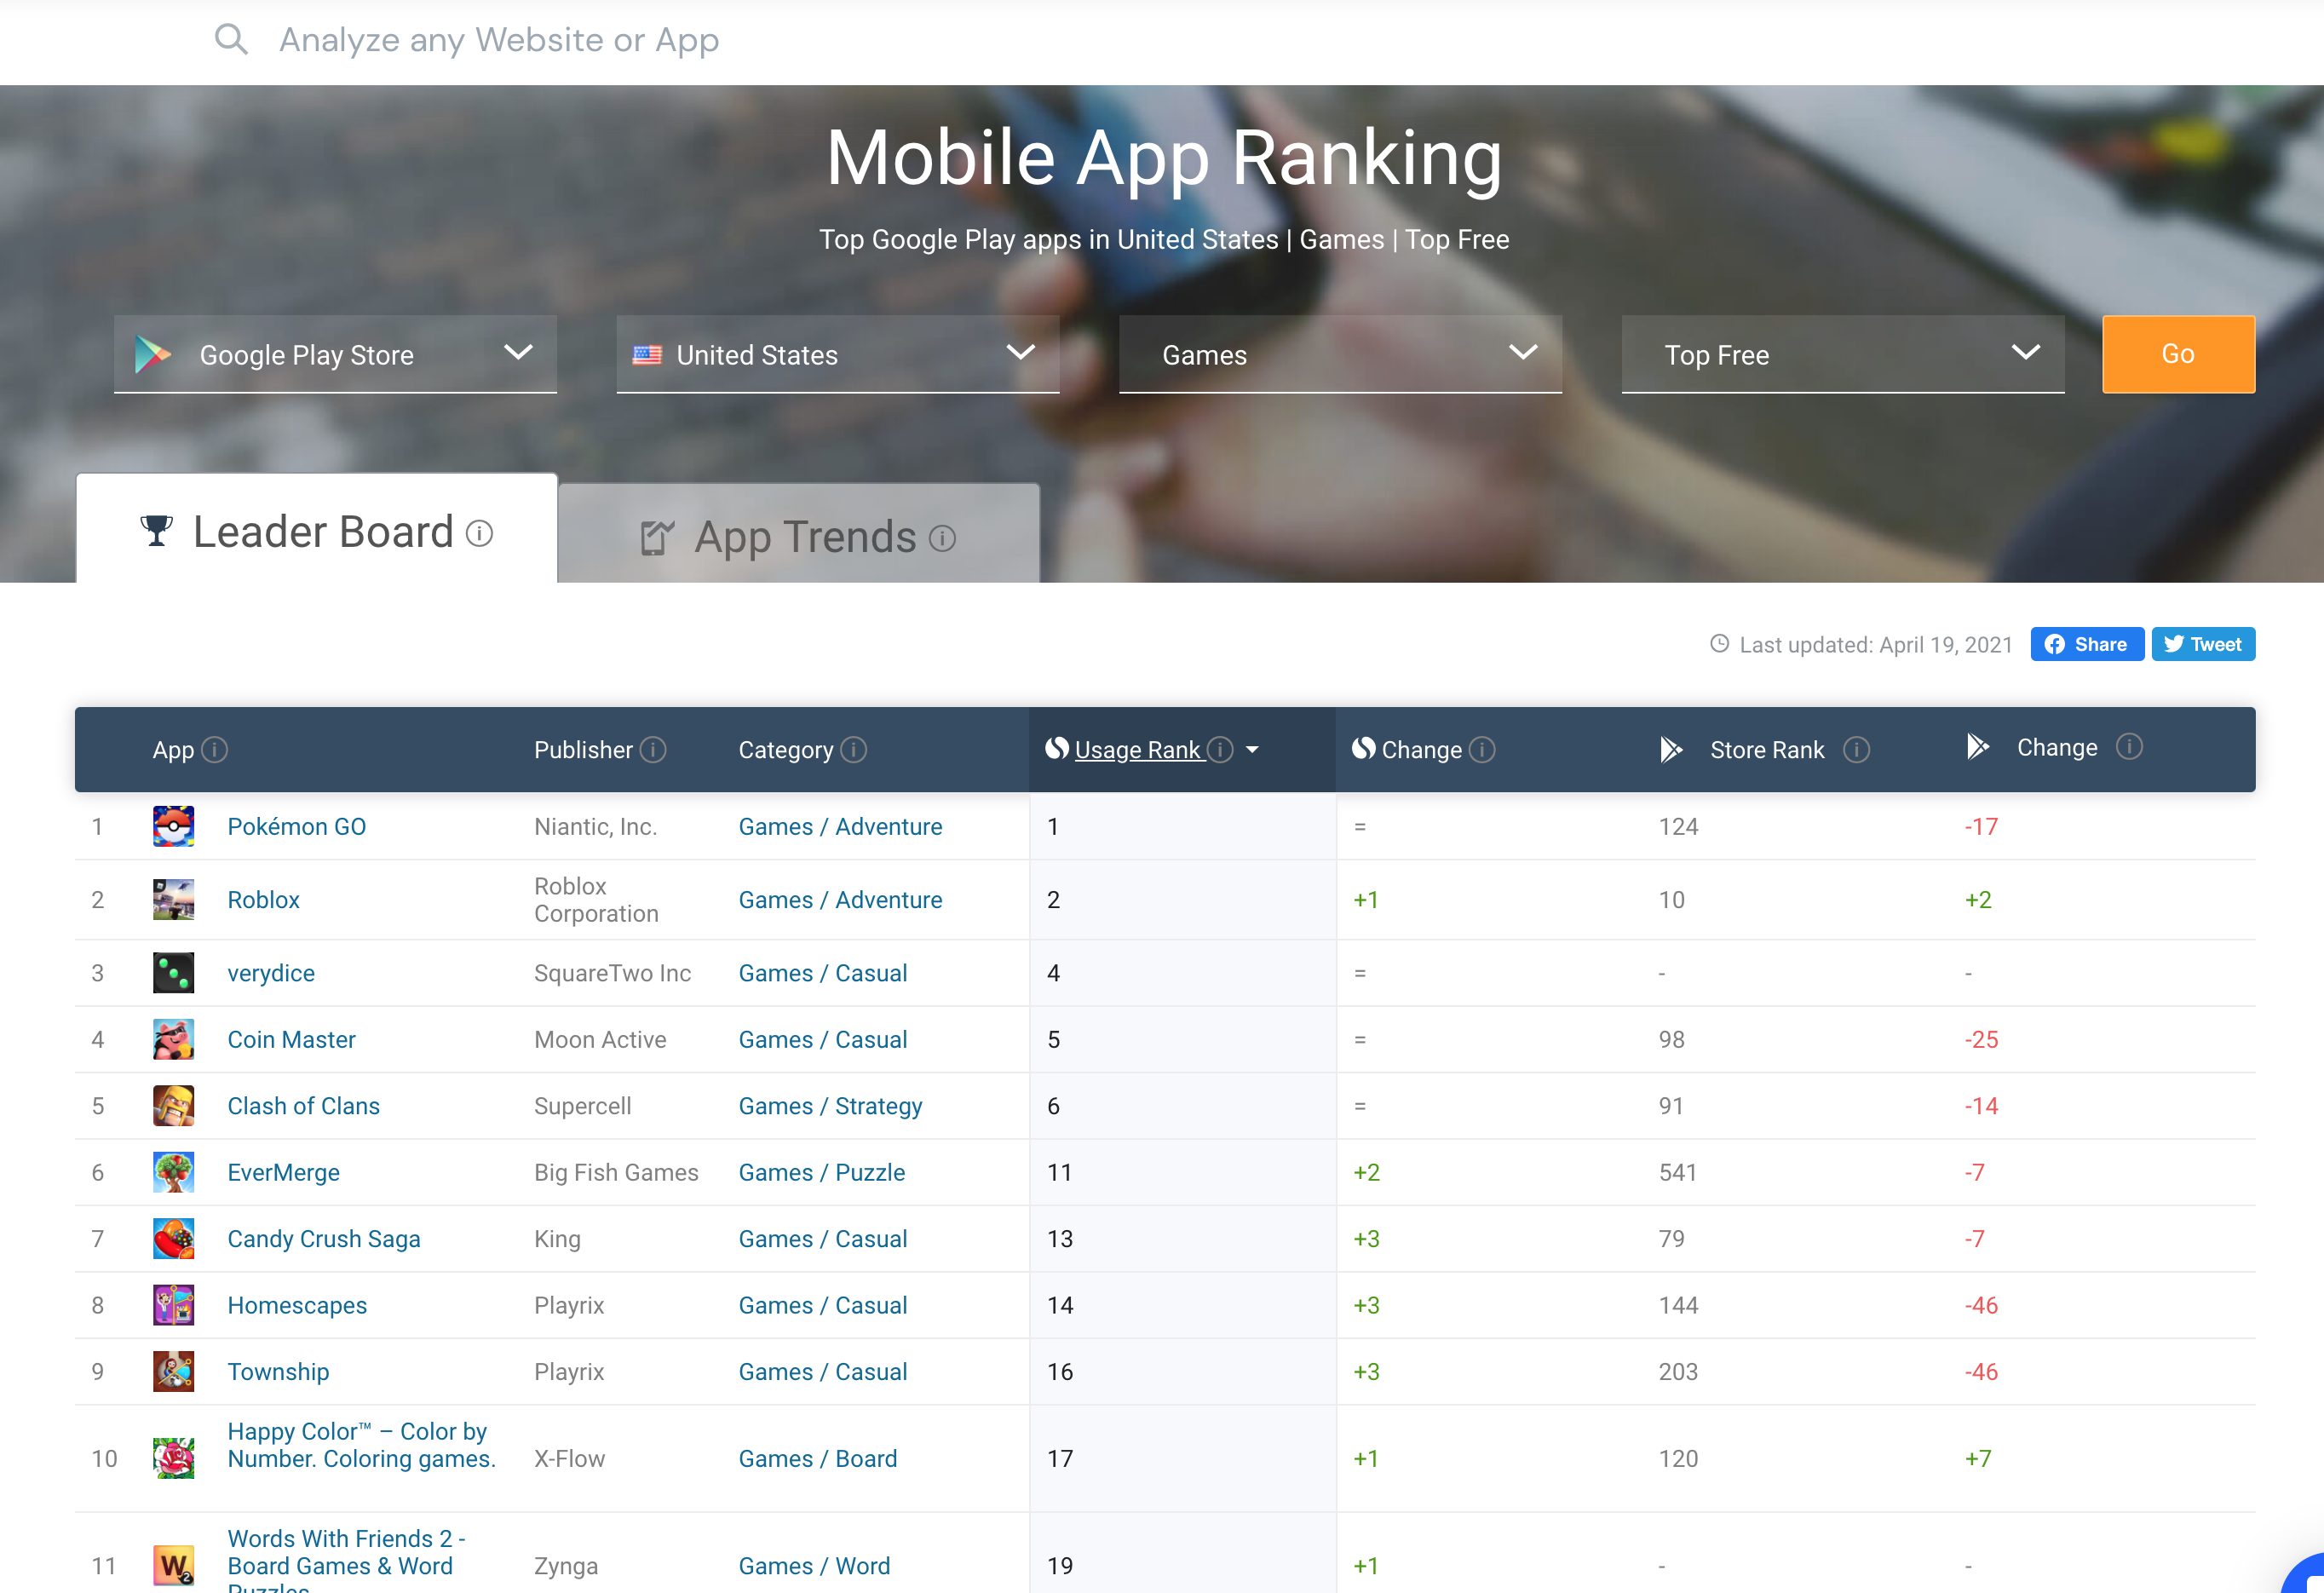Switch to the App Trends tab
The width and height of the screenshot is (2324, 1593).
[x=798, y=536]
